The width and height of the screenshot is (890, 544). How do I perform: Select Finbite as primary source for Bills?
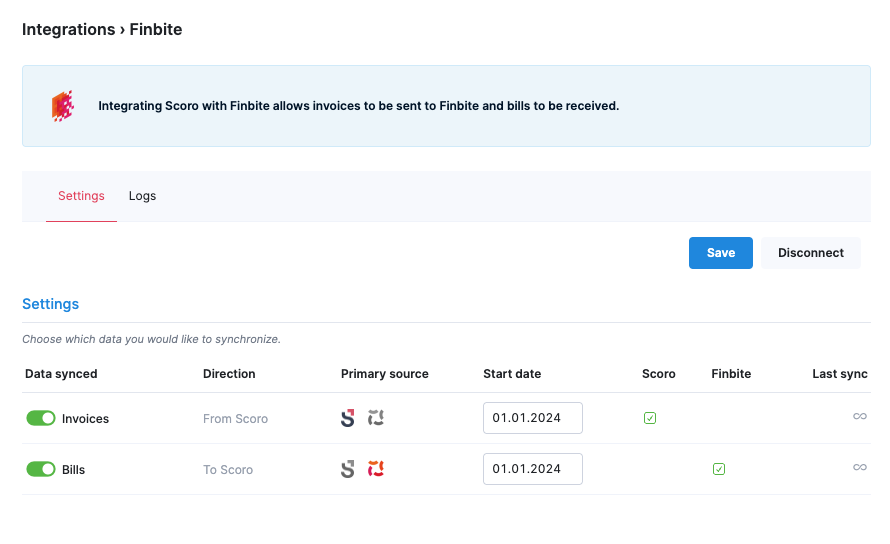[376, 469]
